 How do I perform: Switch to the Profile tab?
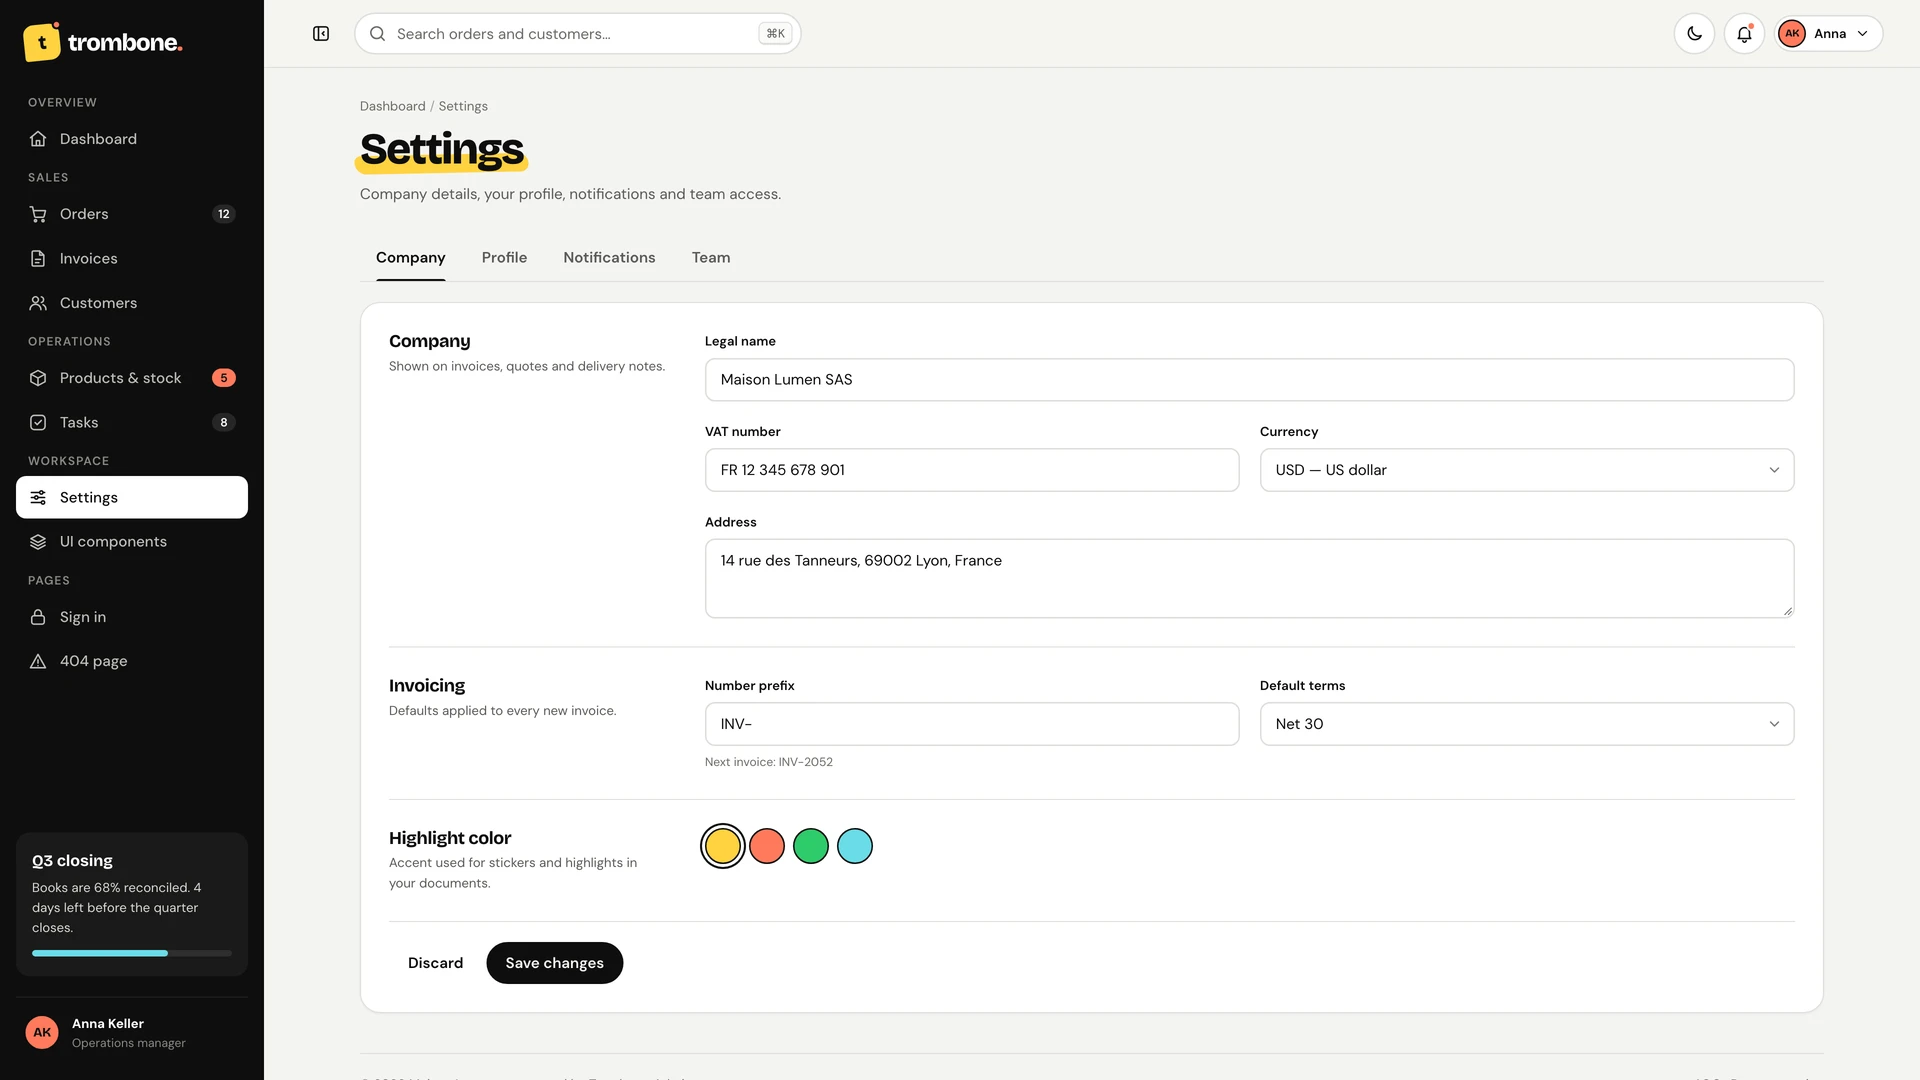[504, 258]
